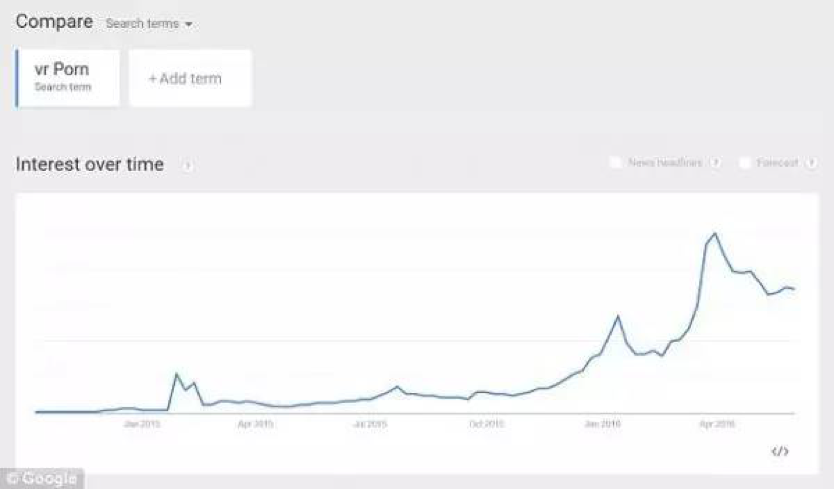Click the Interest over time heading
This screenshot has height=489, width=834.
90,164
